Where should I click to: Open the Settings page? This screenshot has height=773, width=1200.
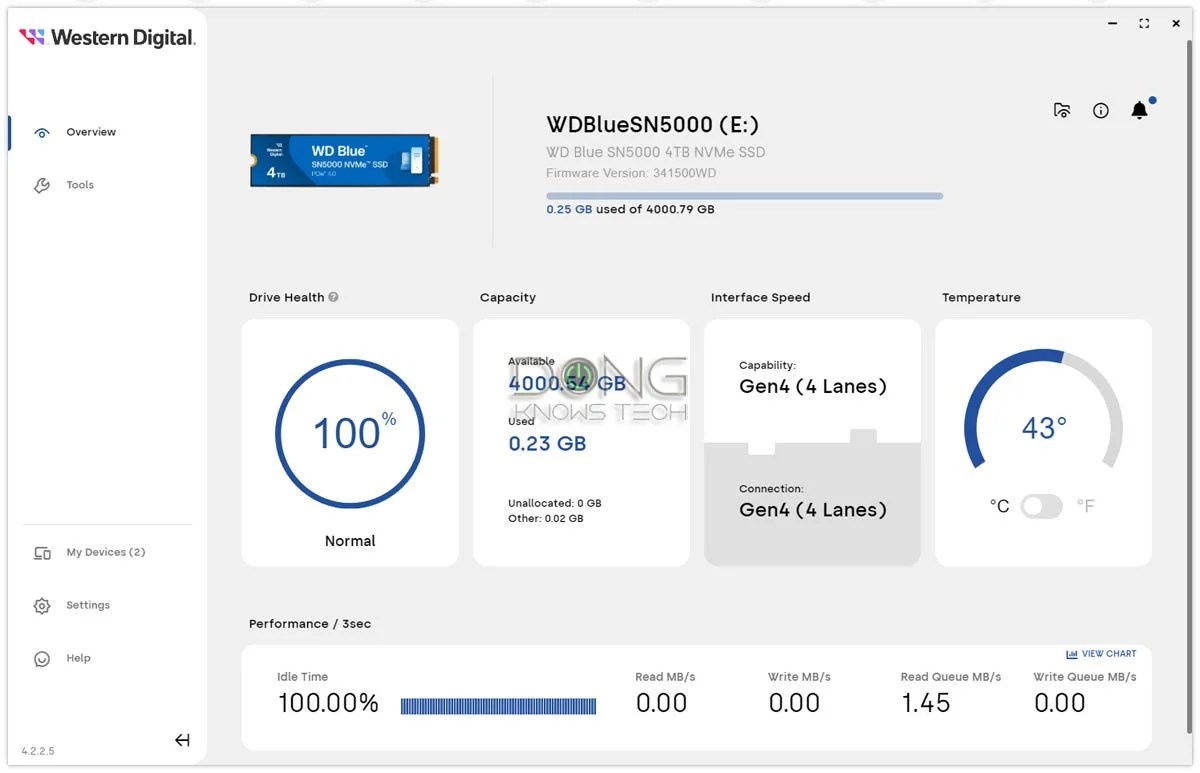click(x=88, y=605)
